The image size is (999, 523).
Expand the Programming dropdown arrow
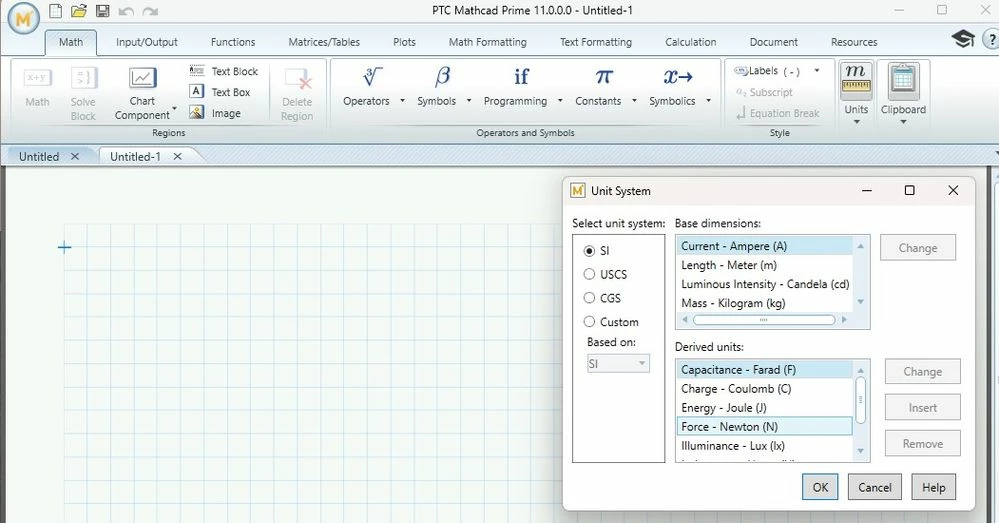(560, 101)
